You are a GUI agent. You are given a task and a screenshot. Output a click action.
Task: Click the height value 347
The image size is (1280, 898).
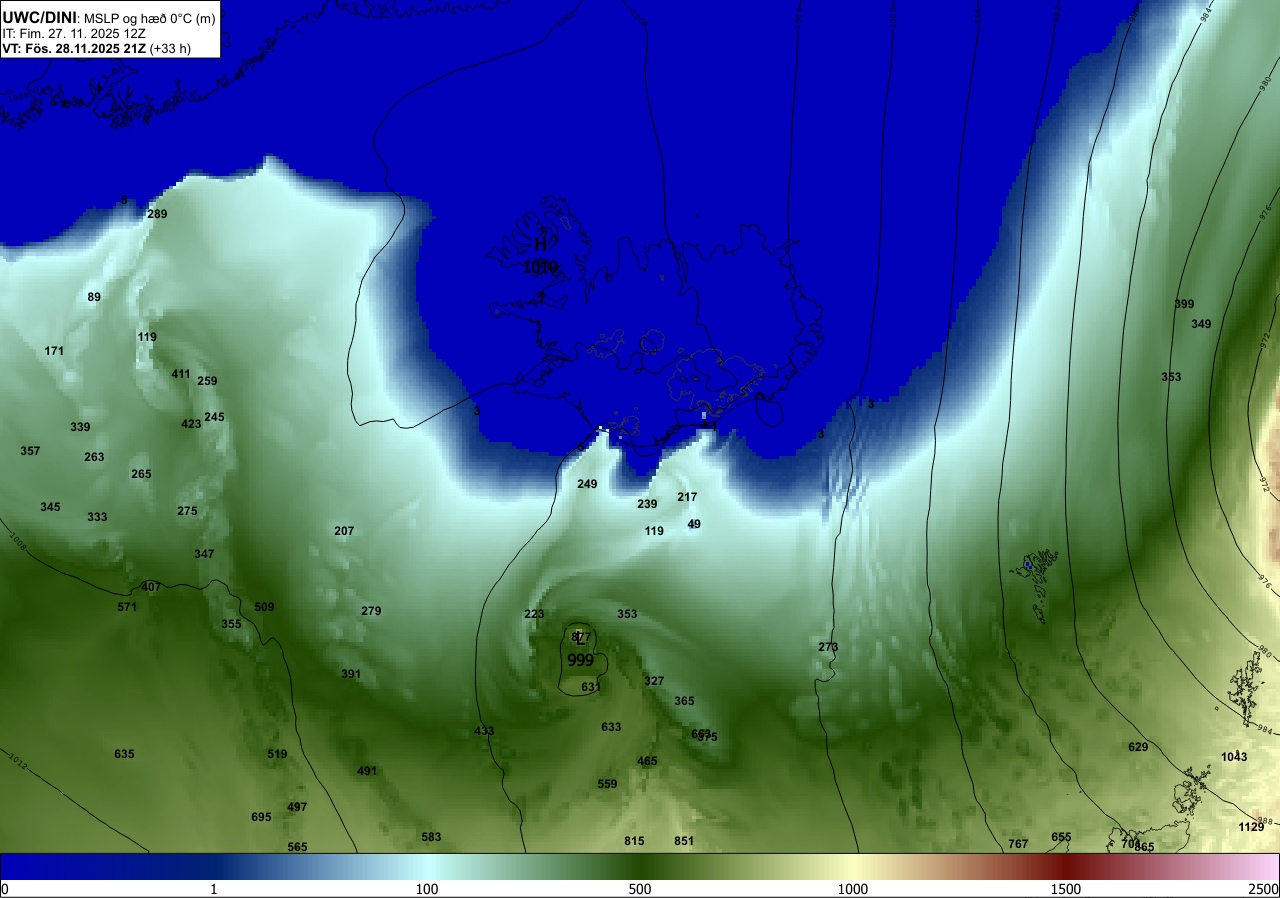click(204, 554)
